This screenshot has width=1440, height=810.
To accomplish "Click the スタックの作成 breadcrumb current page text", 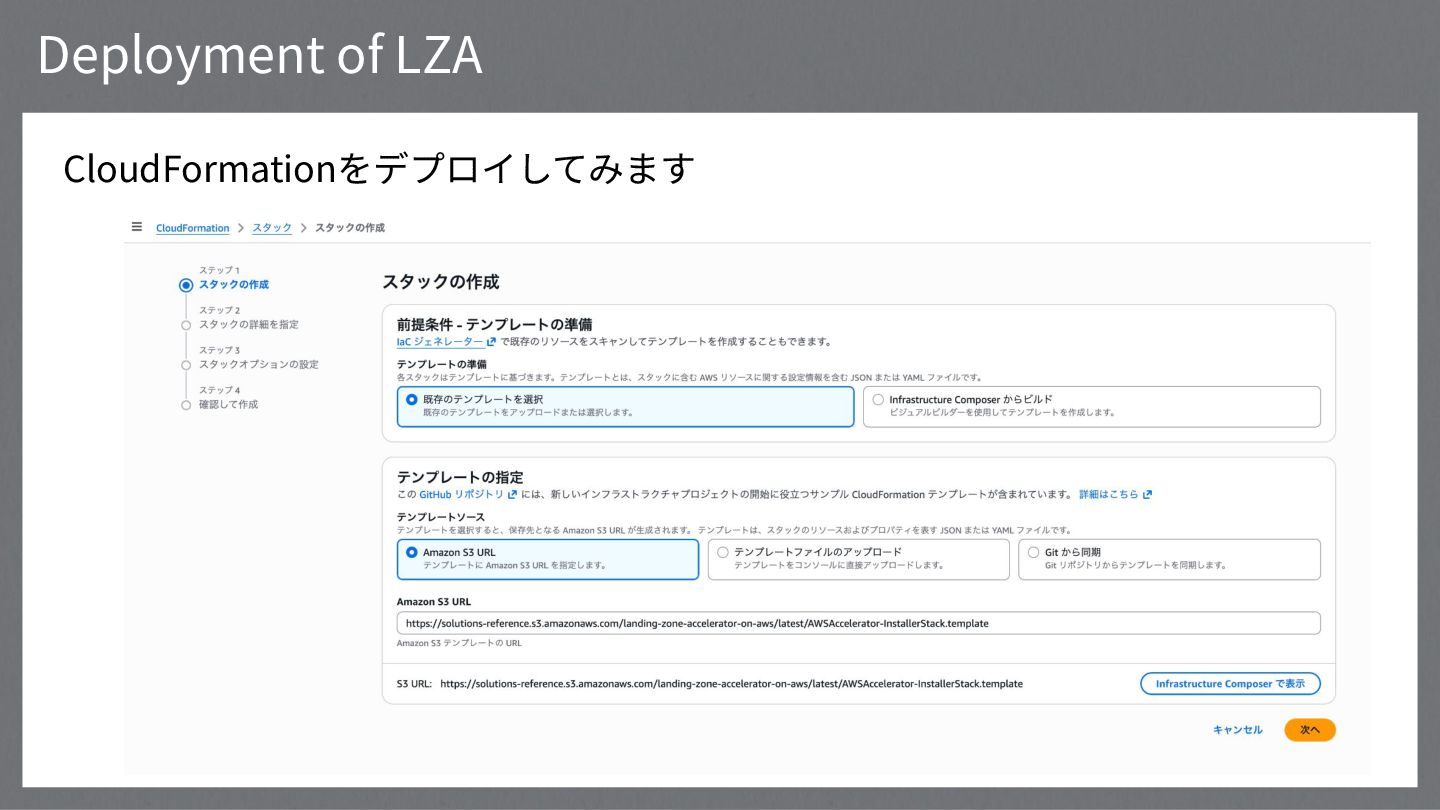I will coord(350,228).
